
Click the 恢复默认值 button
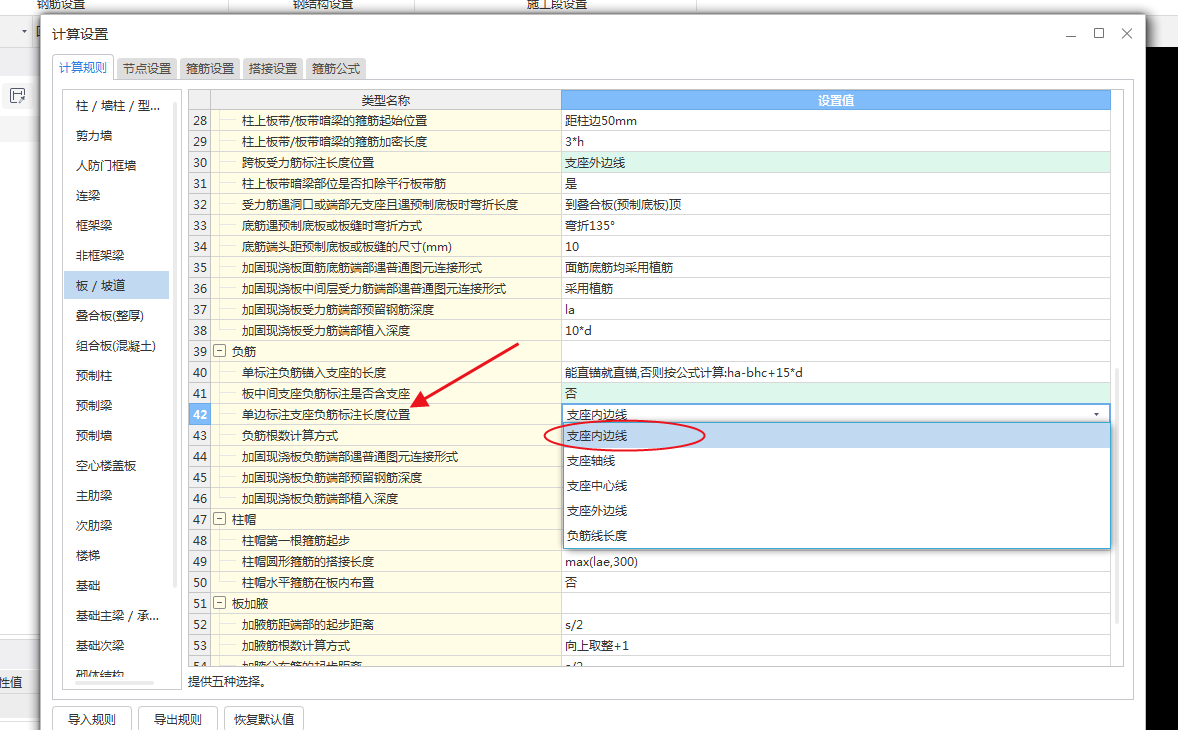264,719
